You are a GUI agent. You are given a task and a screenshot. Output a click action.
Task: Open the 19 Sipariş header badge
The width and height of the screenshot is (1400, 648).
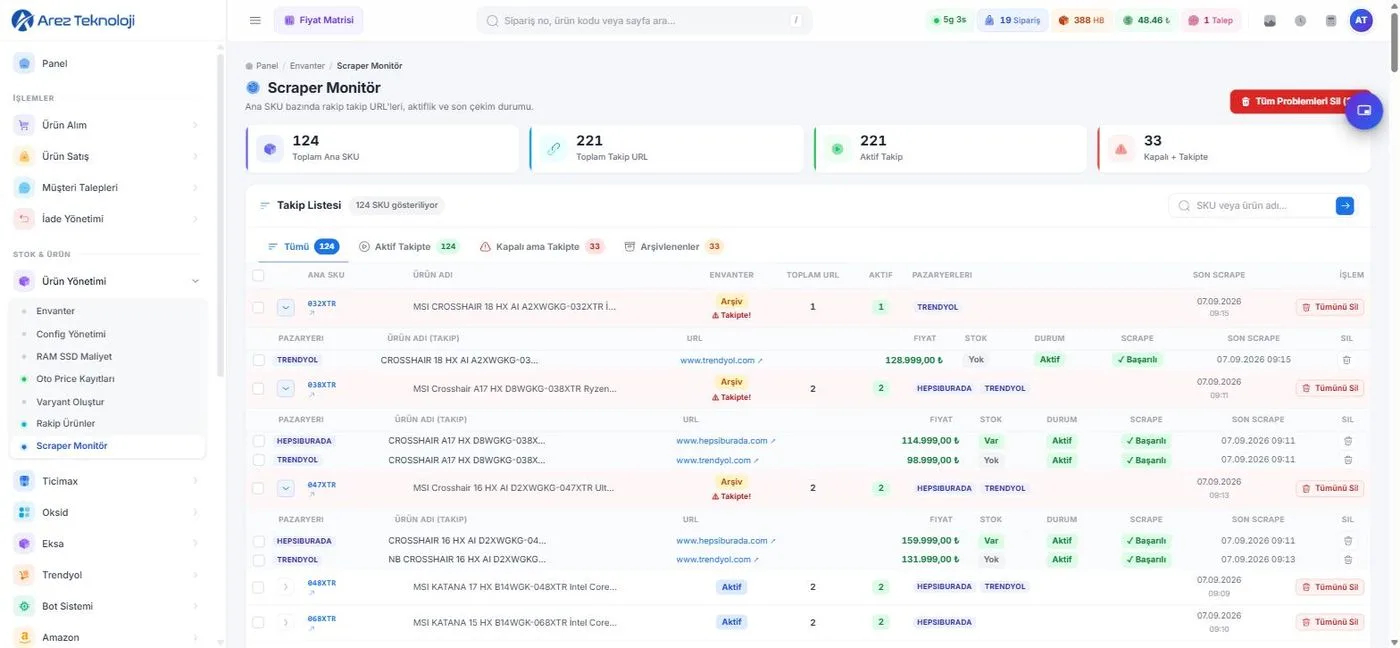click(1012, 20)
